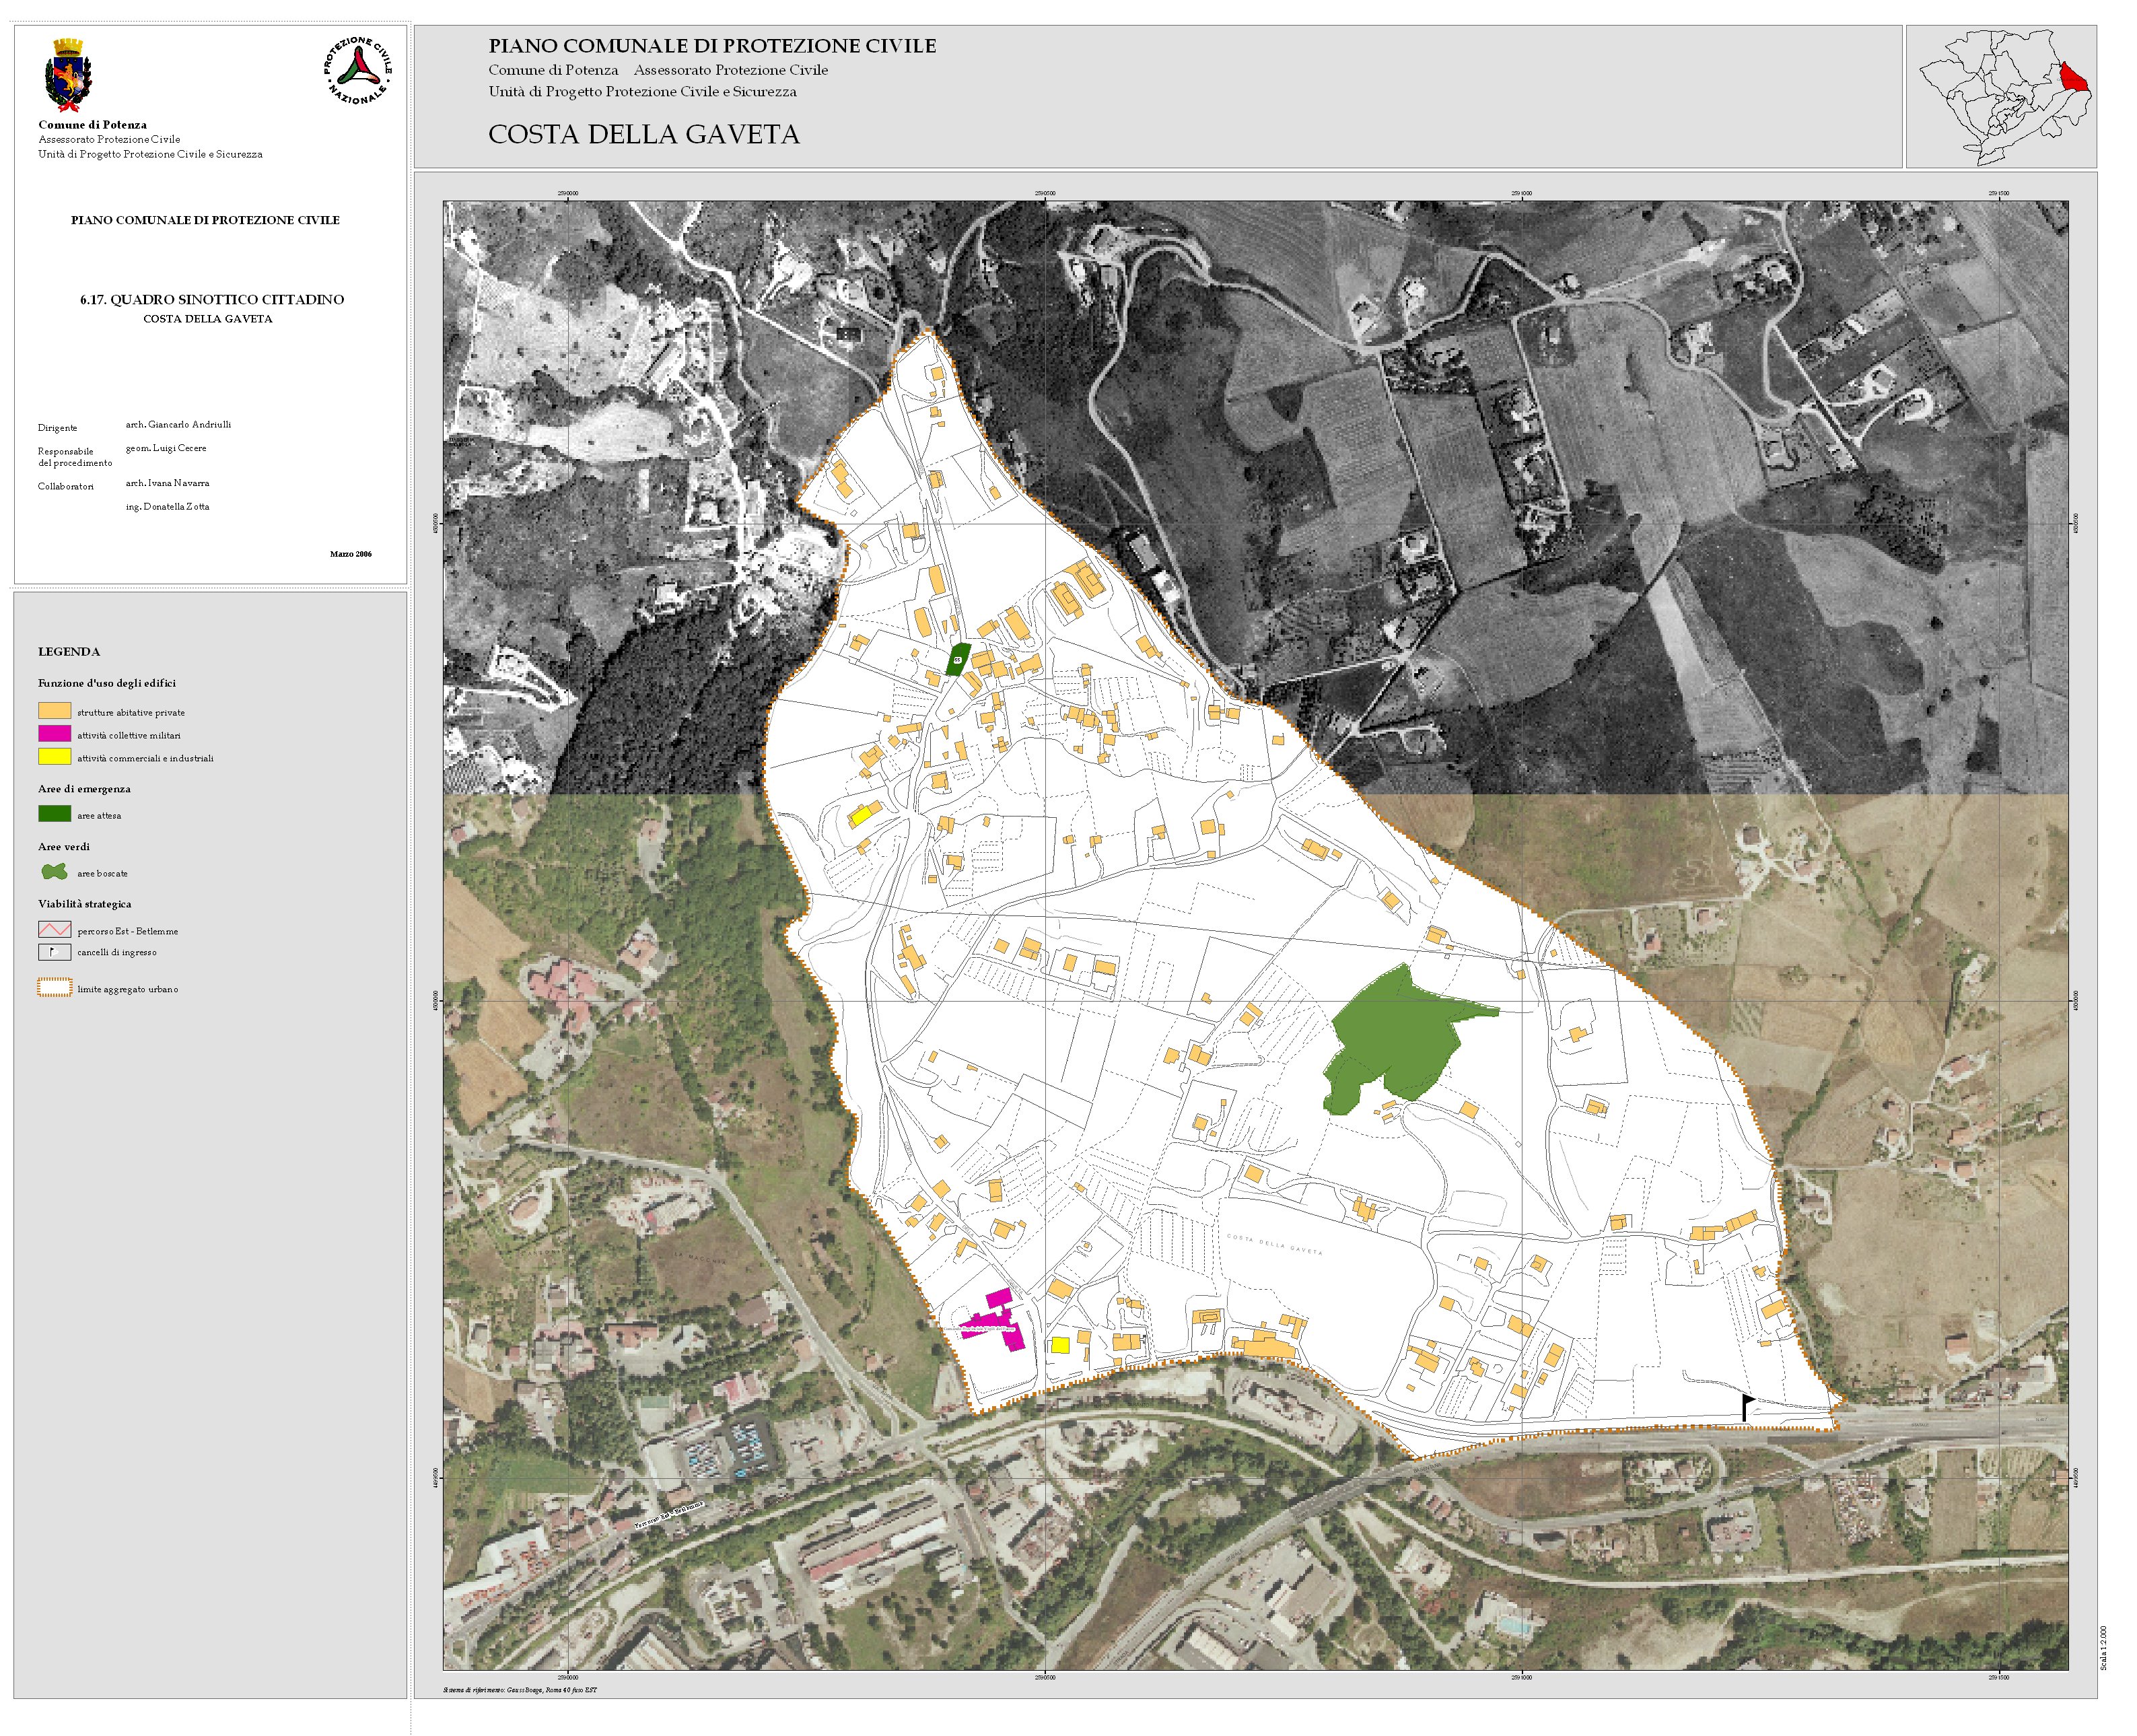Click the percorso Est - Betlemme zigzag symbol
Screen dimensions: 2137x1736
[54, 930]
